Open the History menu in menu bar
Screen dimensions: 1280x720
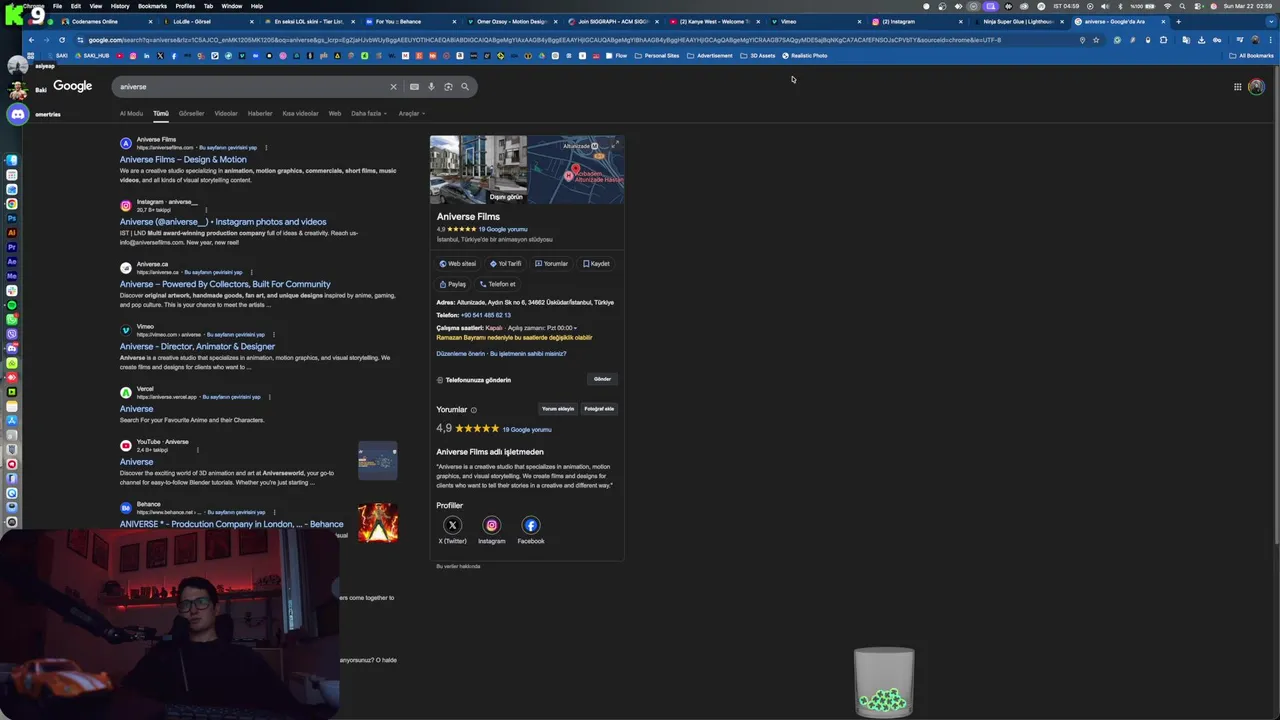[x=120, y=6]
